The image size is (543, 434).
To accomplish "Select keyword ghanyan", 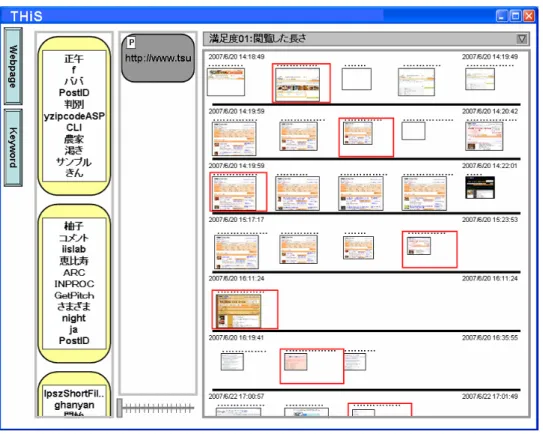I will click(x=74, y=405).
